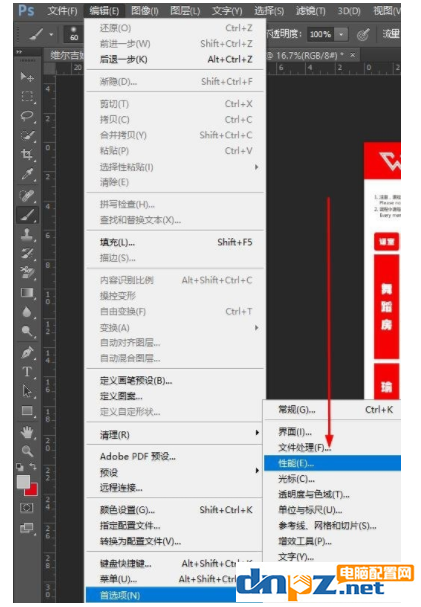This screenshot has width=421, height=607.
Task: Select the Gradient tool
Action: tap(27, 293)
